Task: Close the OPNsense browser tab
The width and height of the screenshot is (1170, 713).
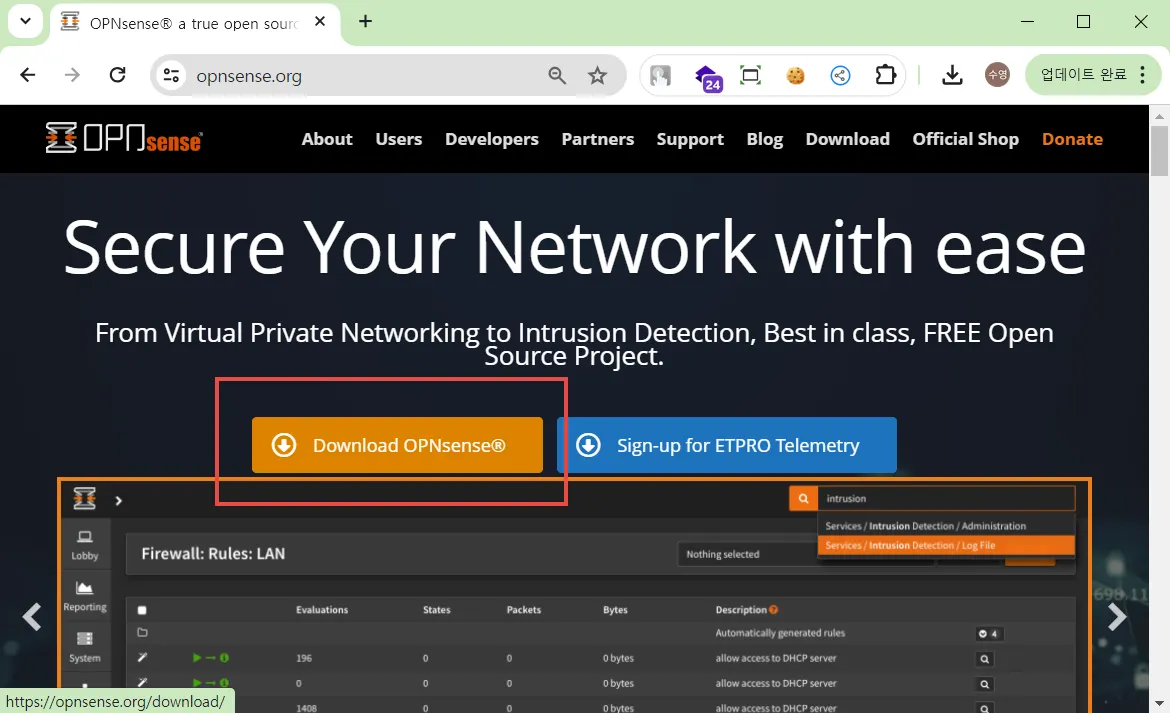Action: coord(320,22)
